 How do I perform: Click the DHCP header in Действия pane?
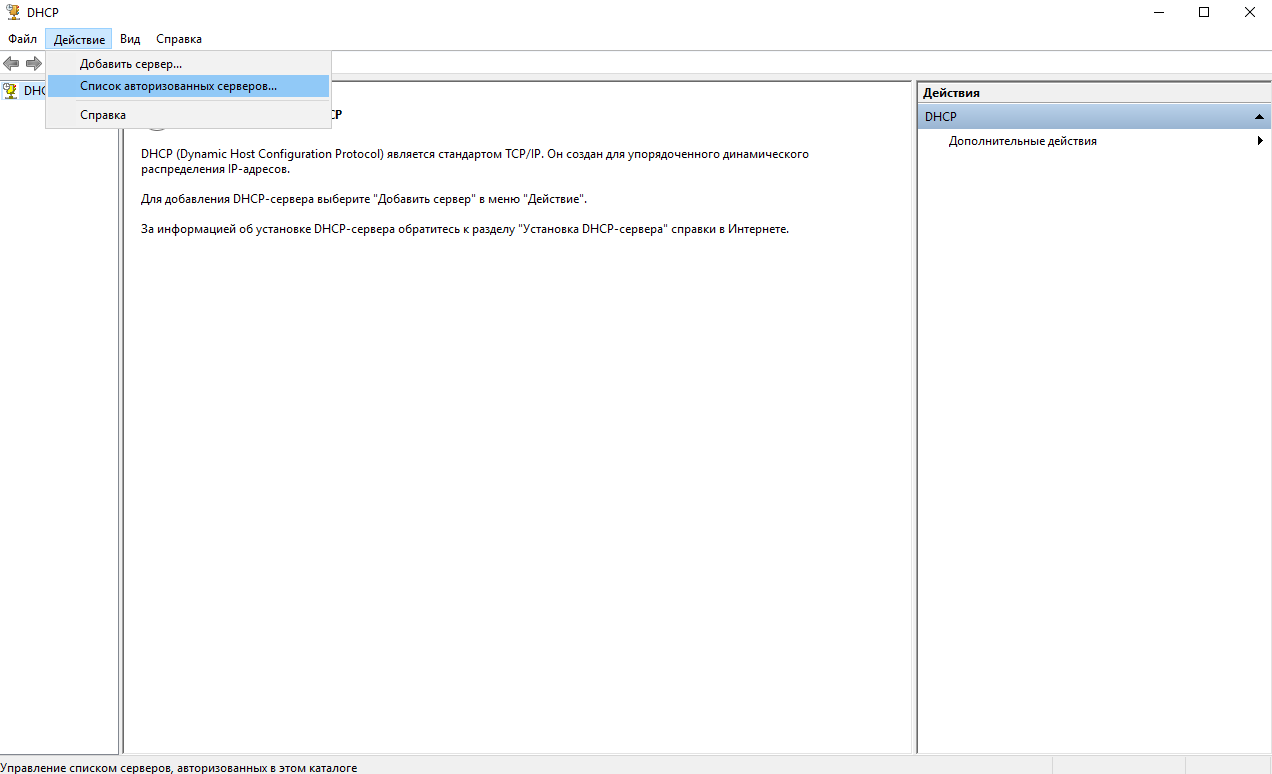click(941, 117)
